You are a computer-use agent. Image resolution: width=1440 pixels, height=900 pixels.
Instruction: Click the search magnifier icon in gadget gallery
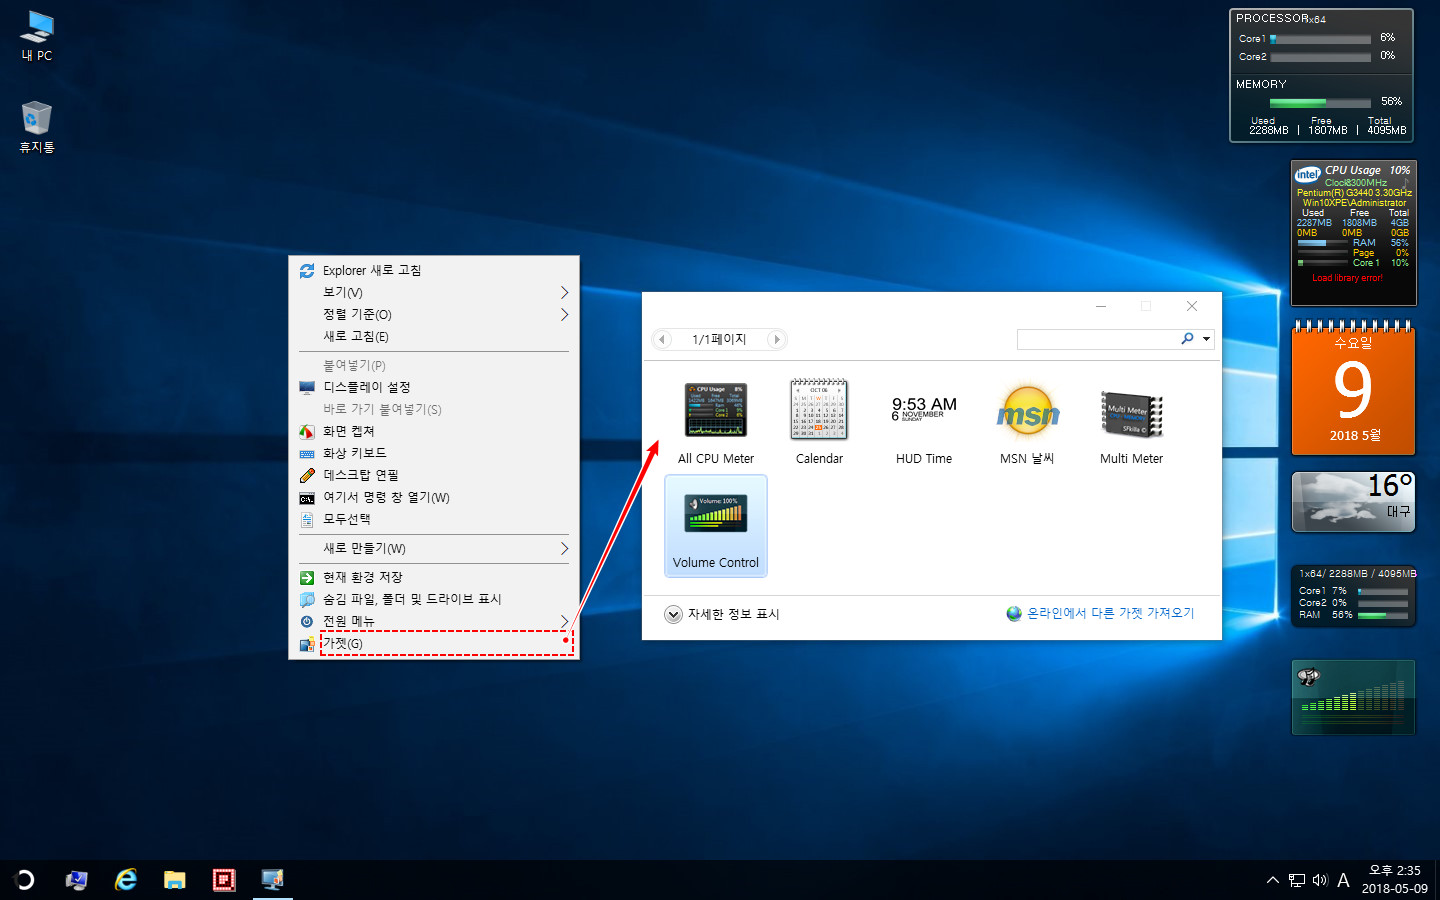(1187, 339)
